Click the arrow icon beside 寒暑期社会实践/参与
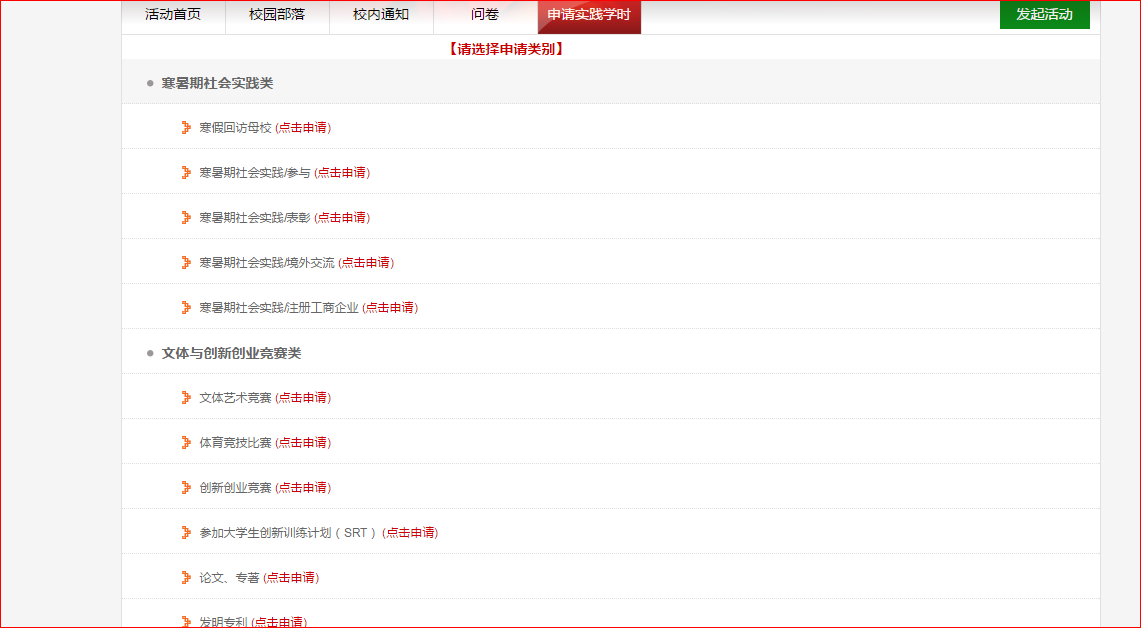This screenshot has width=1141, height=628. [186, 173]
